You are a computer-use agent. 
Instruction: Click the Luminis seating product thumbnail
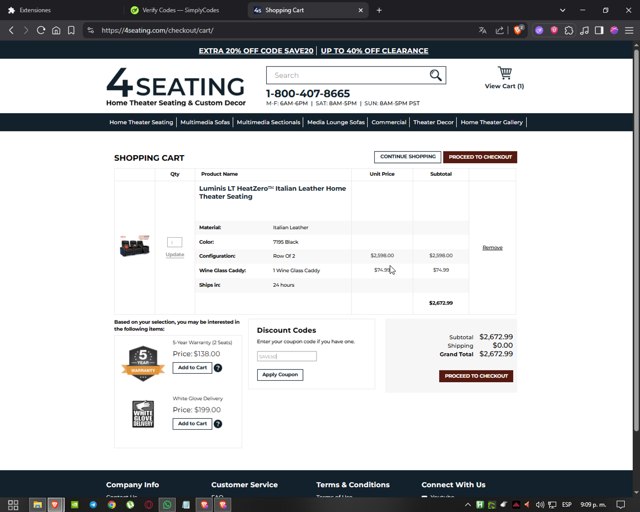(135, 245)
